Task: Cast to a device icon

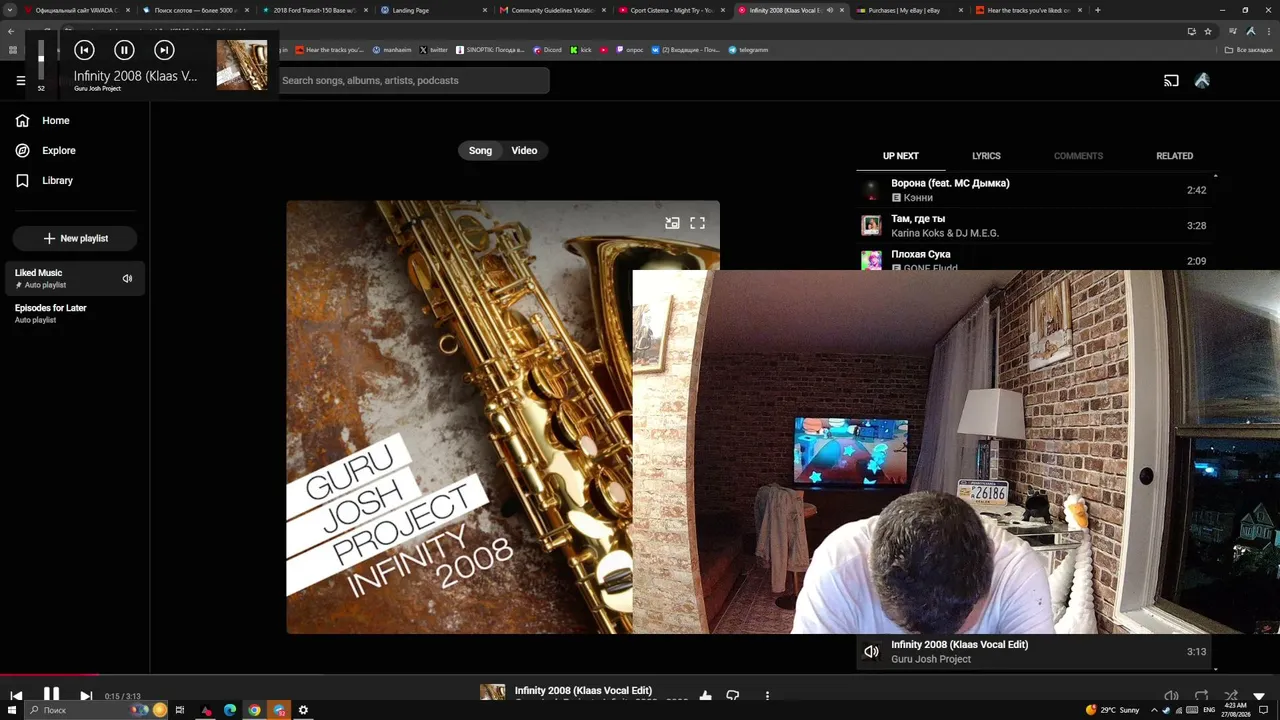Action: tap(1171, 81)
